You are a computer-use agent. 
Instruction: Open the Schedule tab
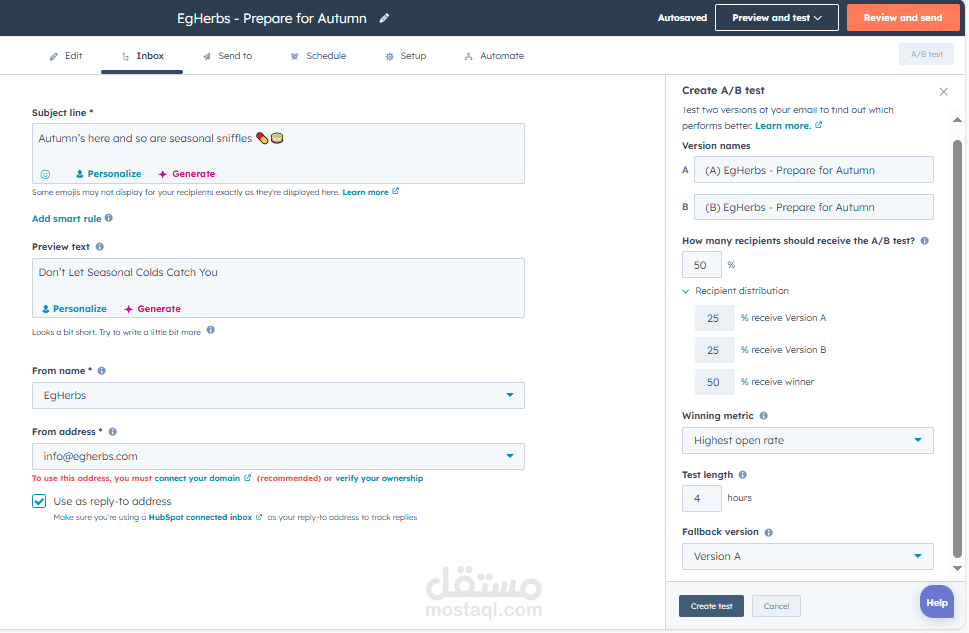click(318, 56)
